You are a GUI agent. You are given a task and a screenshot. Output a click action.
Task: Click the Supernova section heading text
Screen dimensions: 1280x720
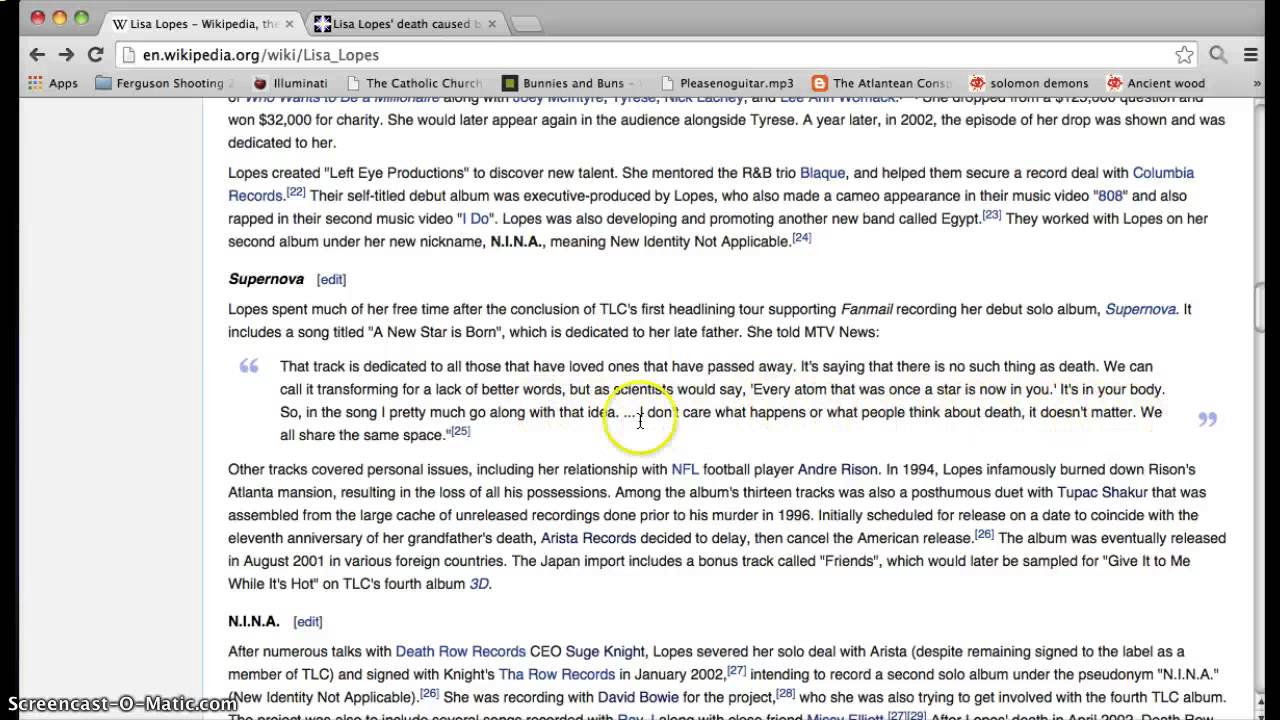click(x=266, y=279)
